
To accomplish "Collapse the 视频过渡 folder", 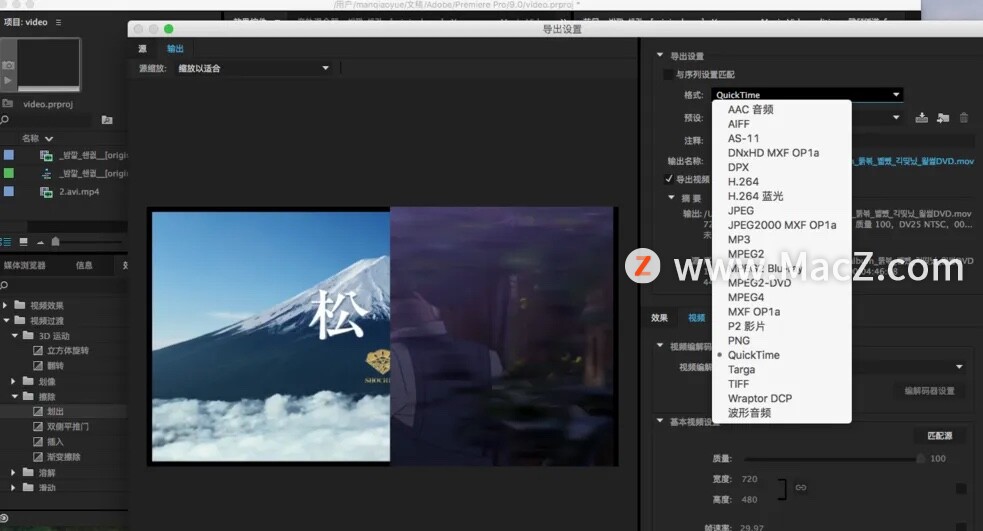I will pyautogui.click(x=6, y=320).
